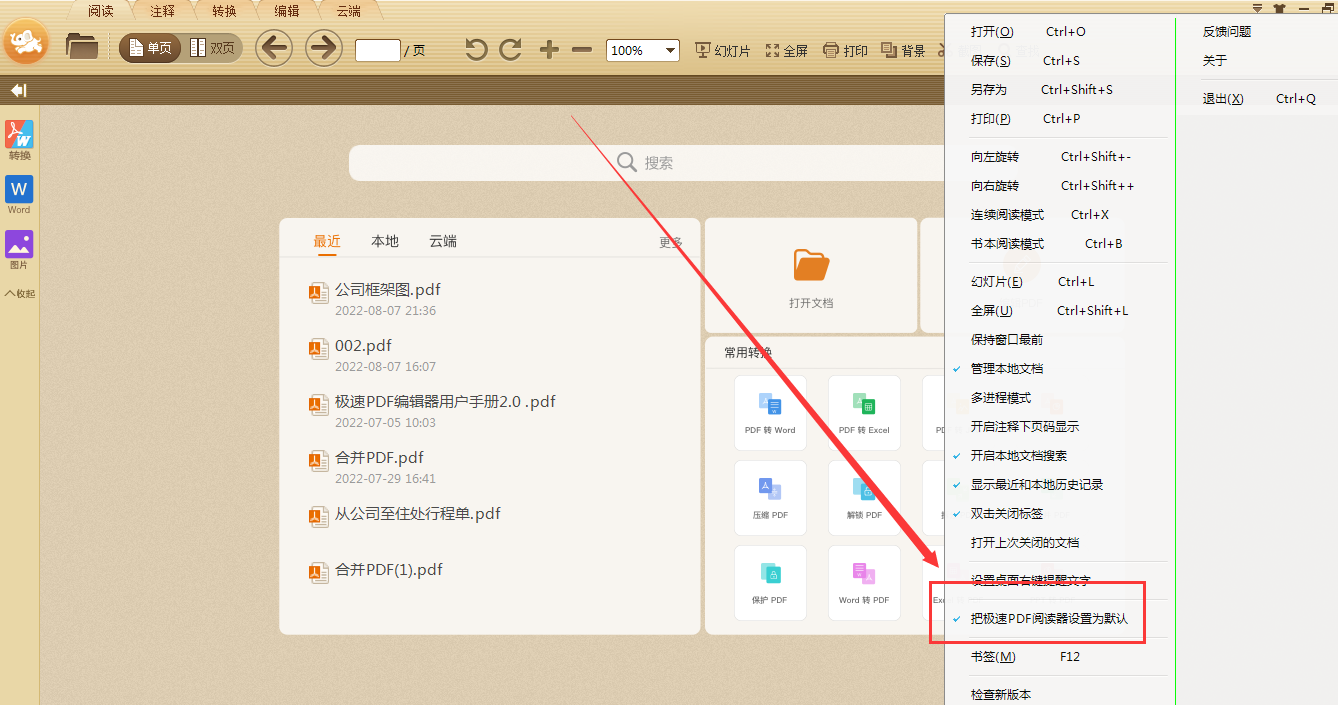Open the 转换 PDF-to-Word sidebar icon
The width and height of the screenshot is (1338, 705).
[20, 140]
